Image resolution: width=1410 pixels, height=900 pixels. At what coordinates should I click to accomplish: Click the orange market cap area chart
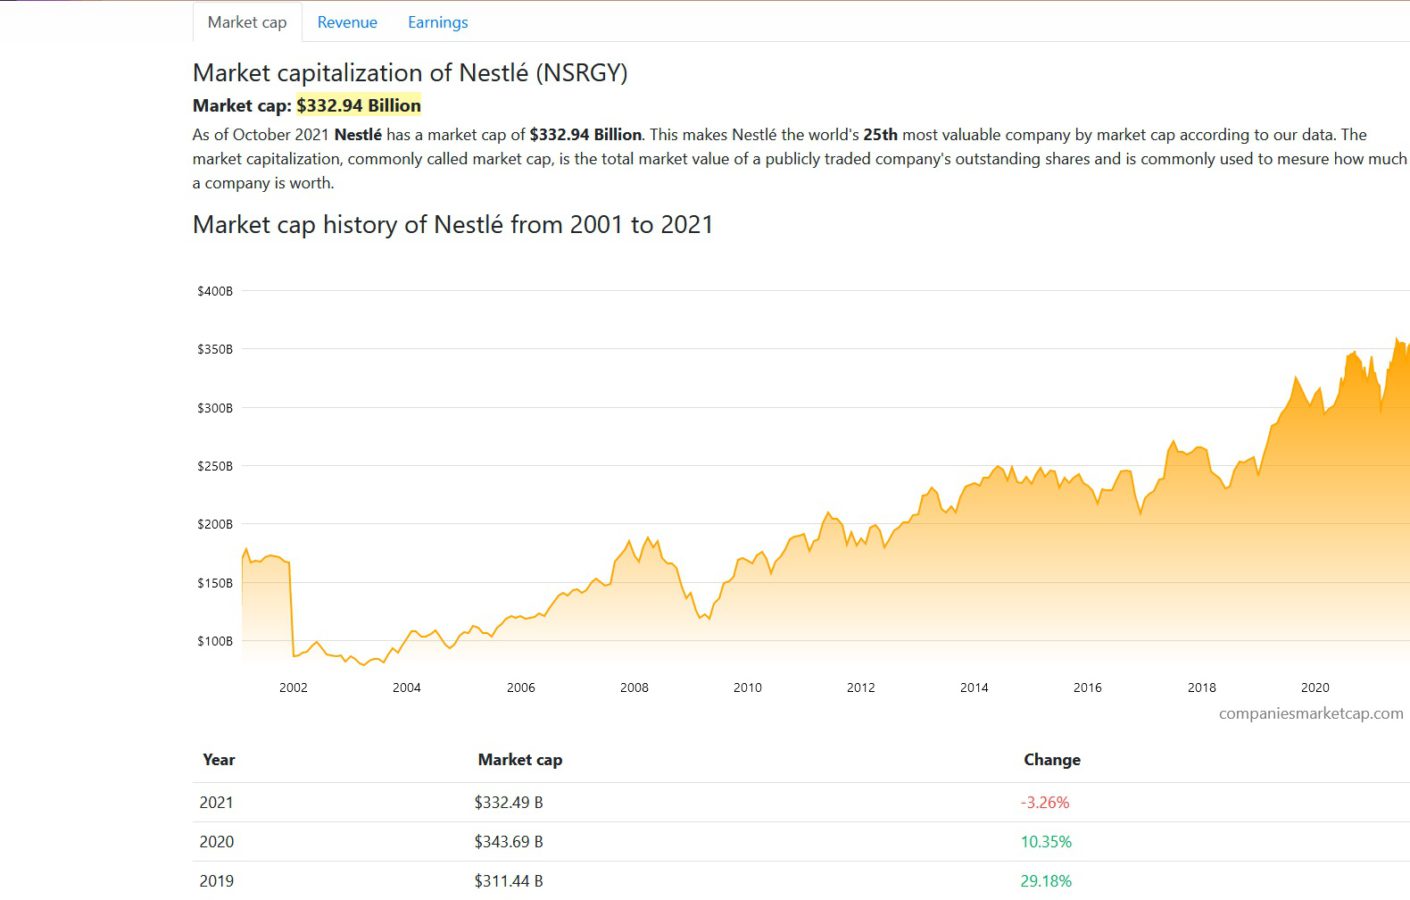click(x=826, y=500)
